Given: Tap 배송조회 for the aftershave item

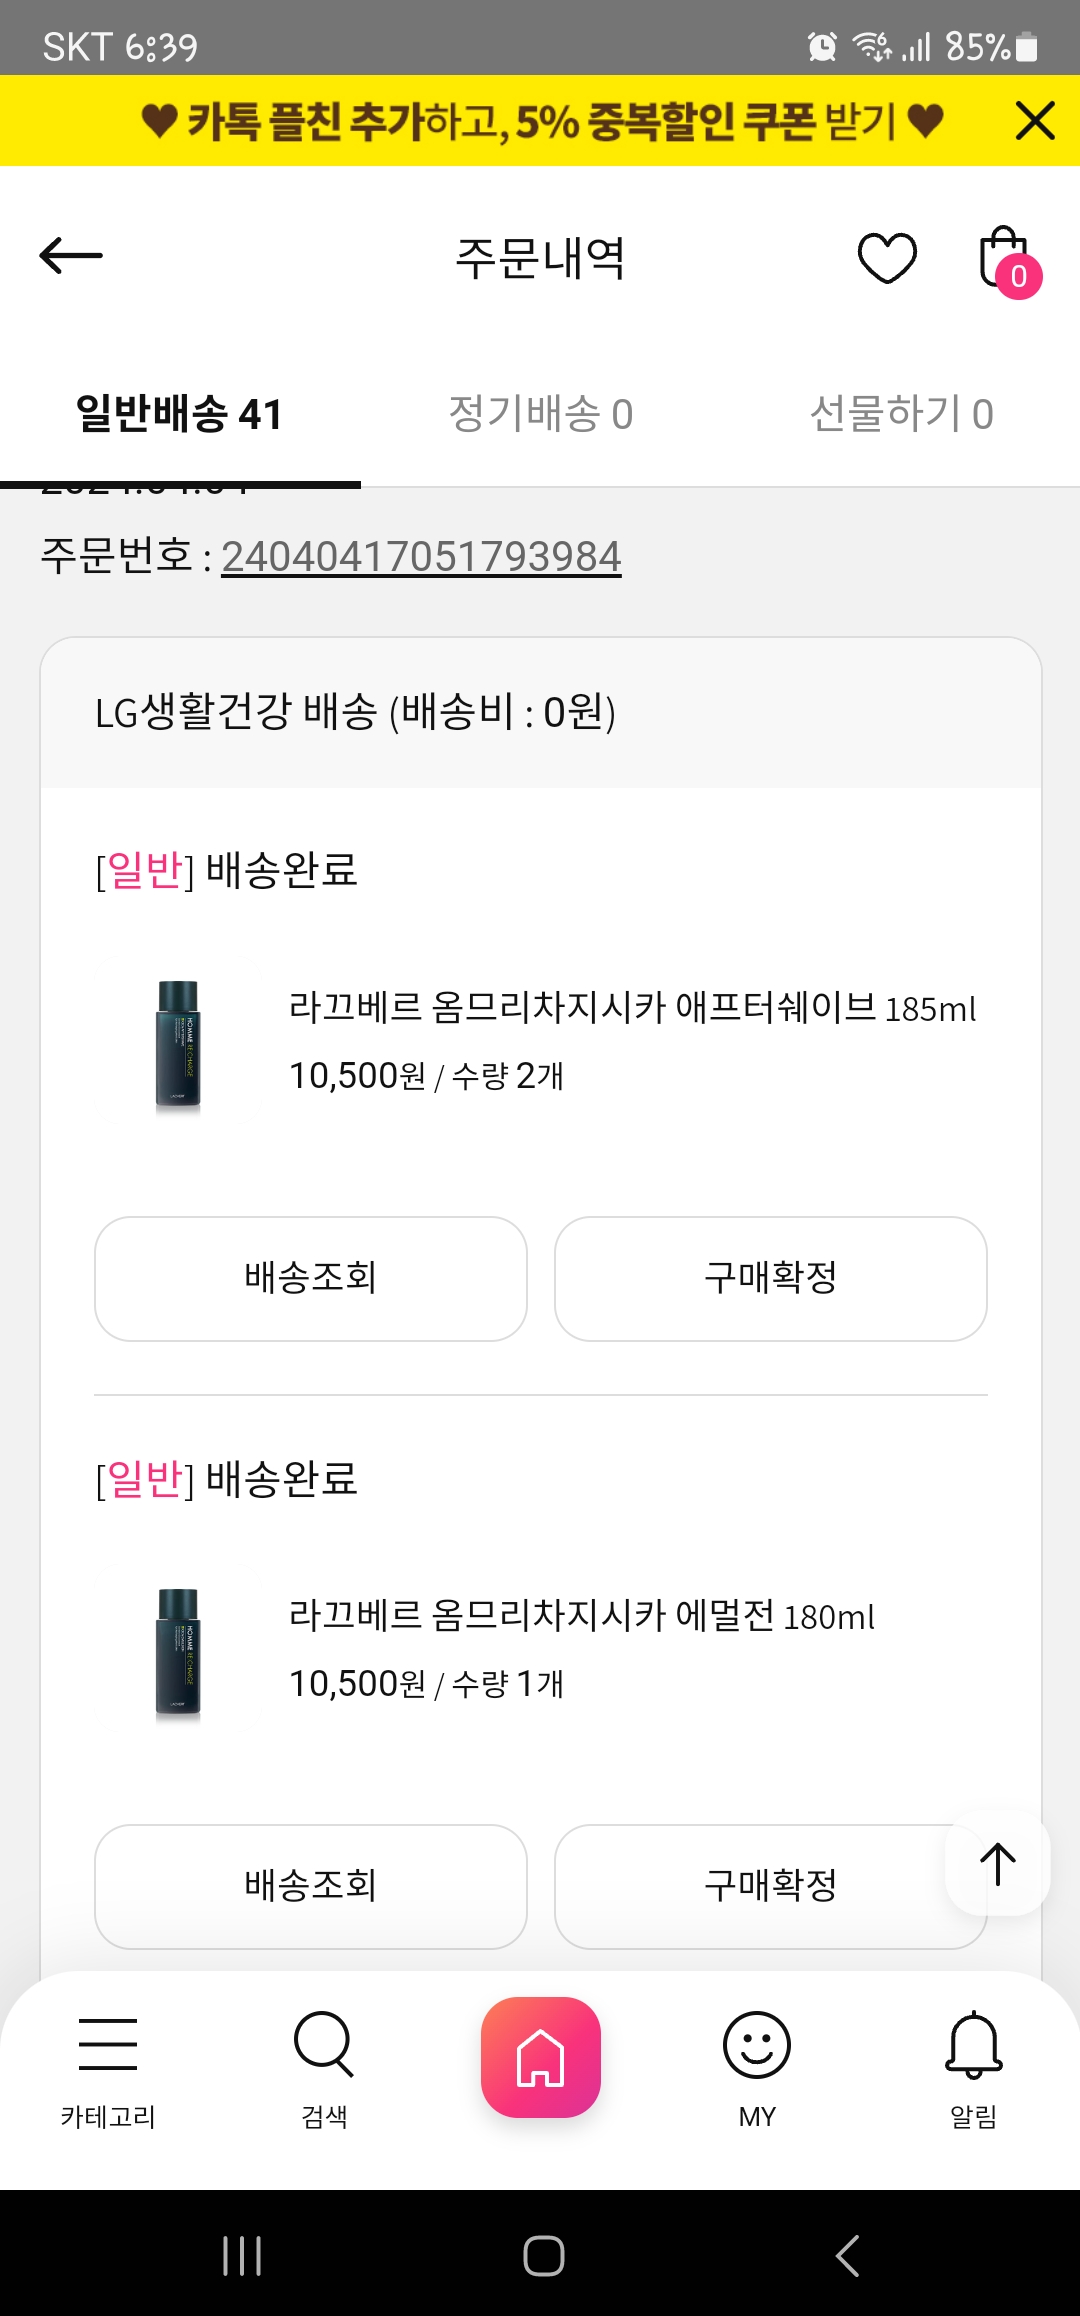Looking at the screenshot, I should 311,1278.
